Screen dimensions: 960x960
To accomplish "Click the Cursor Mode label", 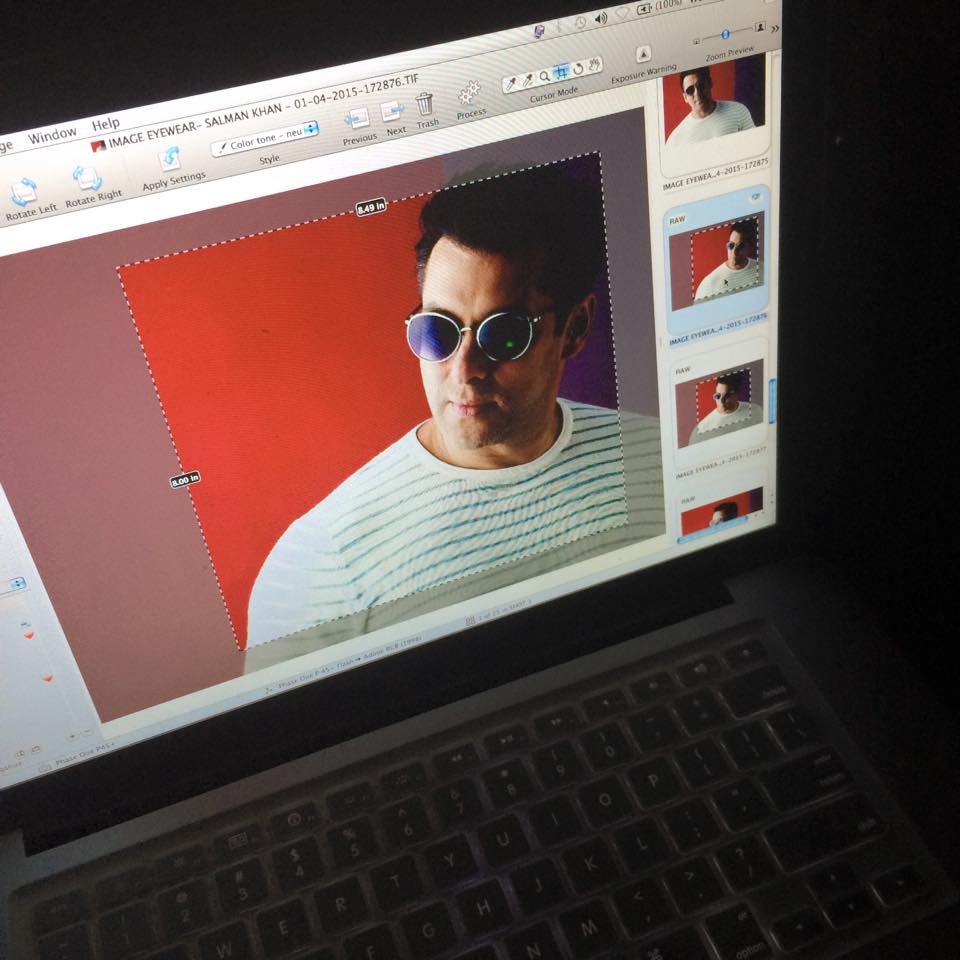I will [x=554, y=95].
